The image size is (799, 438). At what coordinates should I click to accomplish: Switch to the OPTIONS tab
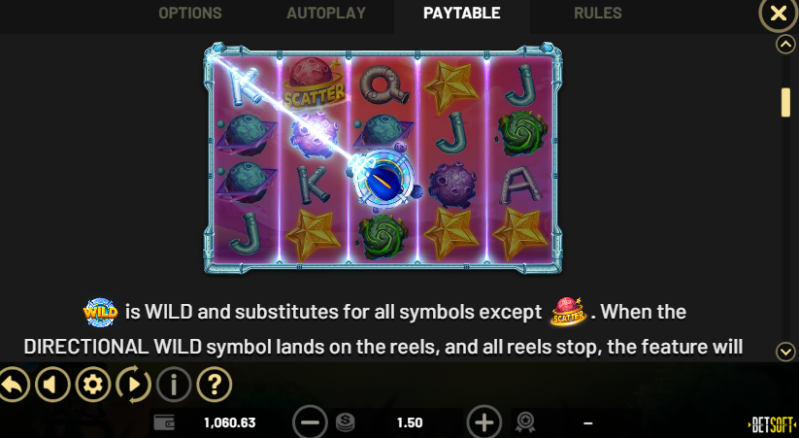coord(190,13)
